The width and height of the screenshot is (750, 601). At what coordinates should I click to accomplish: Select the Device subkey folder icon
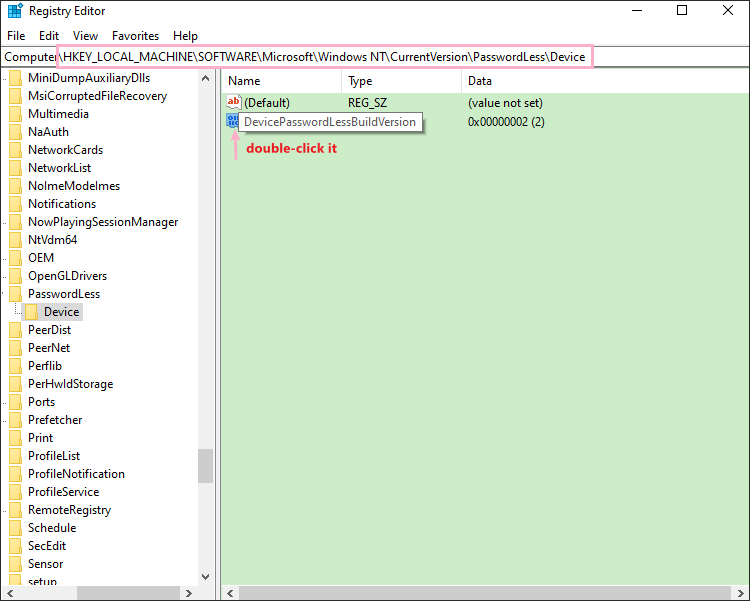(31, 312)
